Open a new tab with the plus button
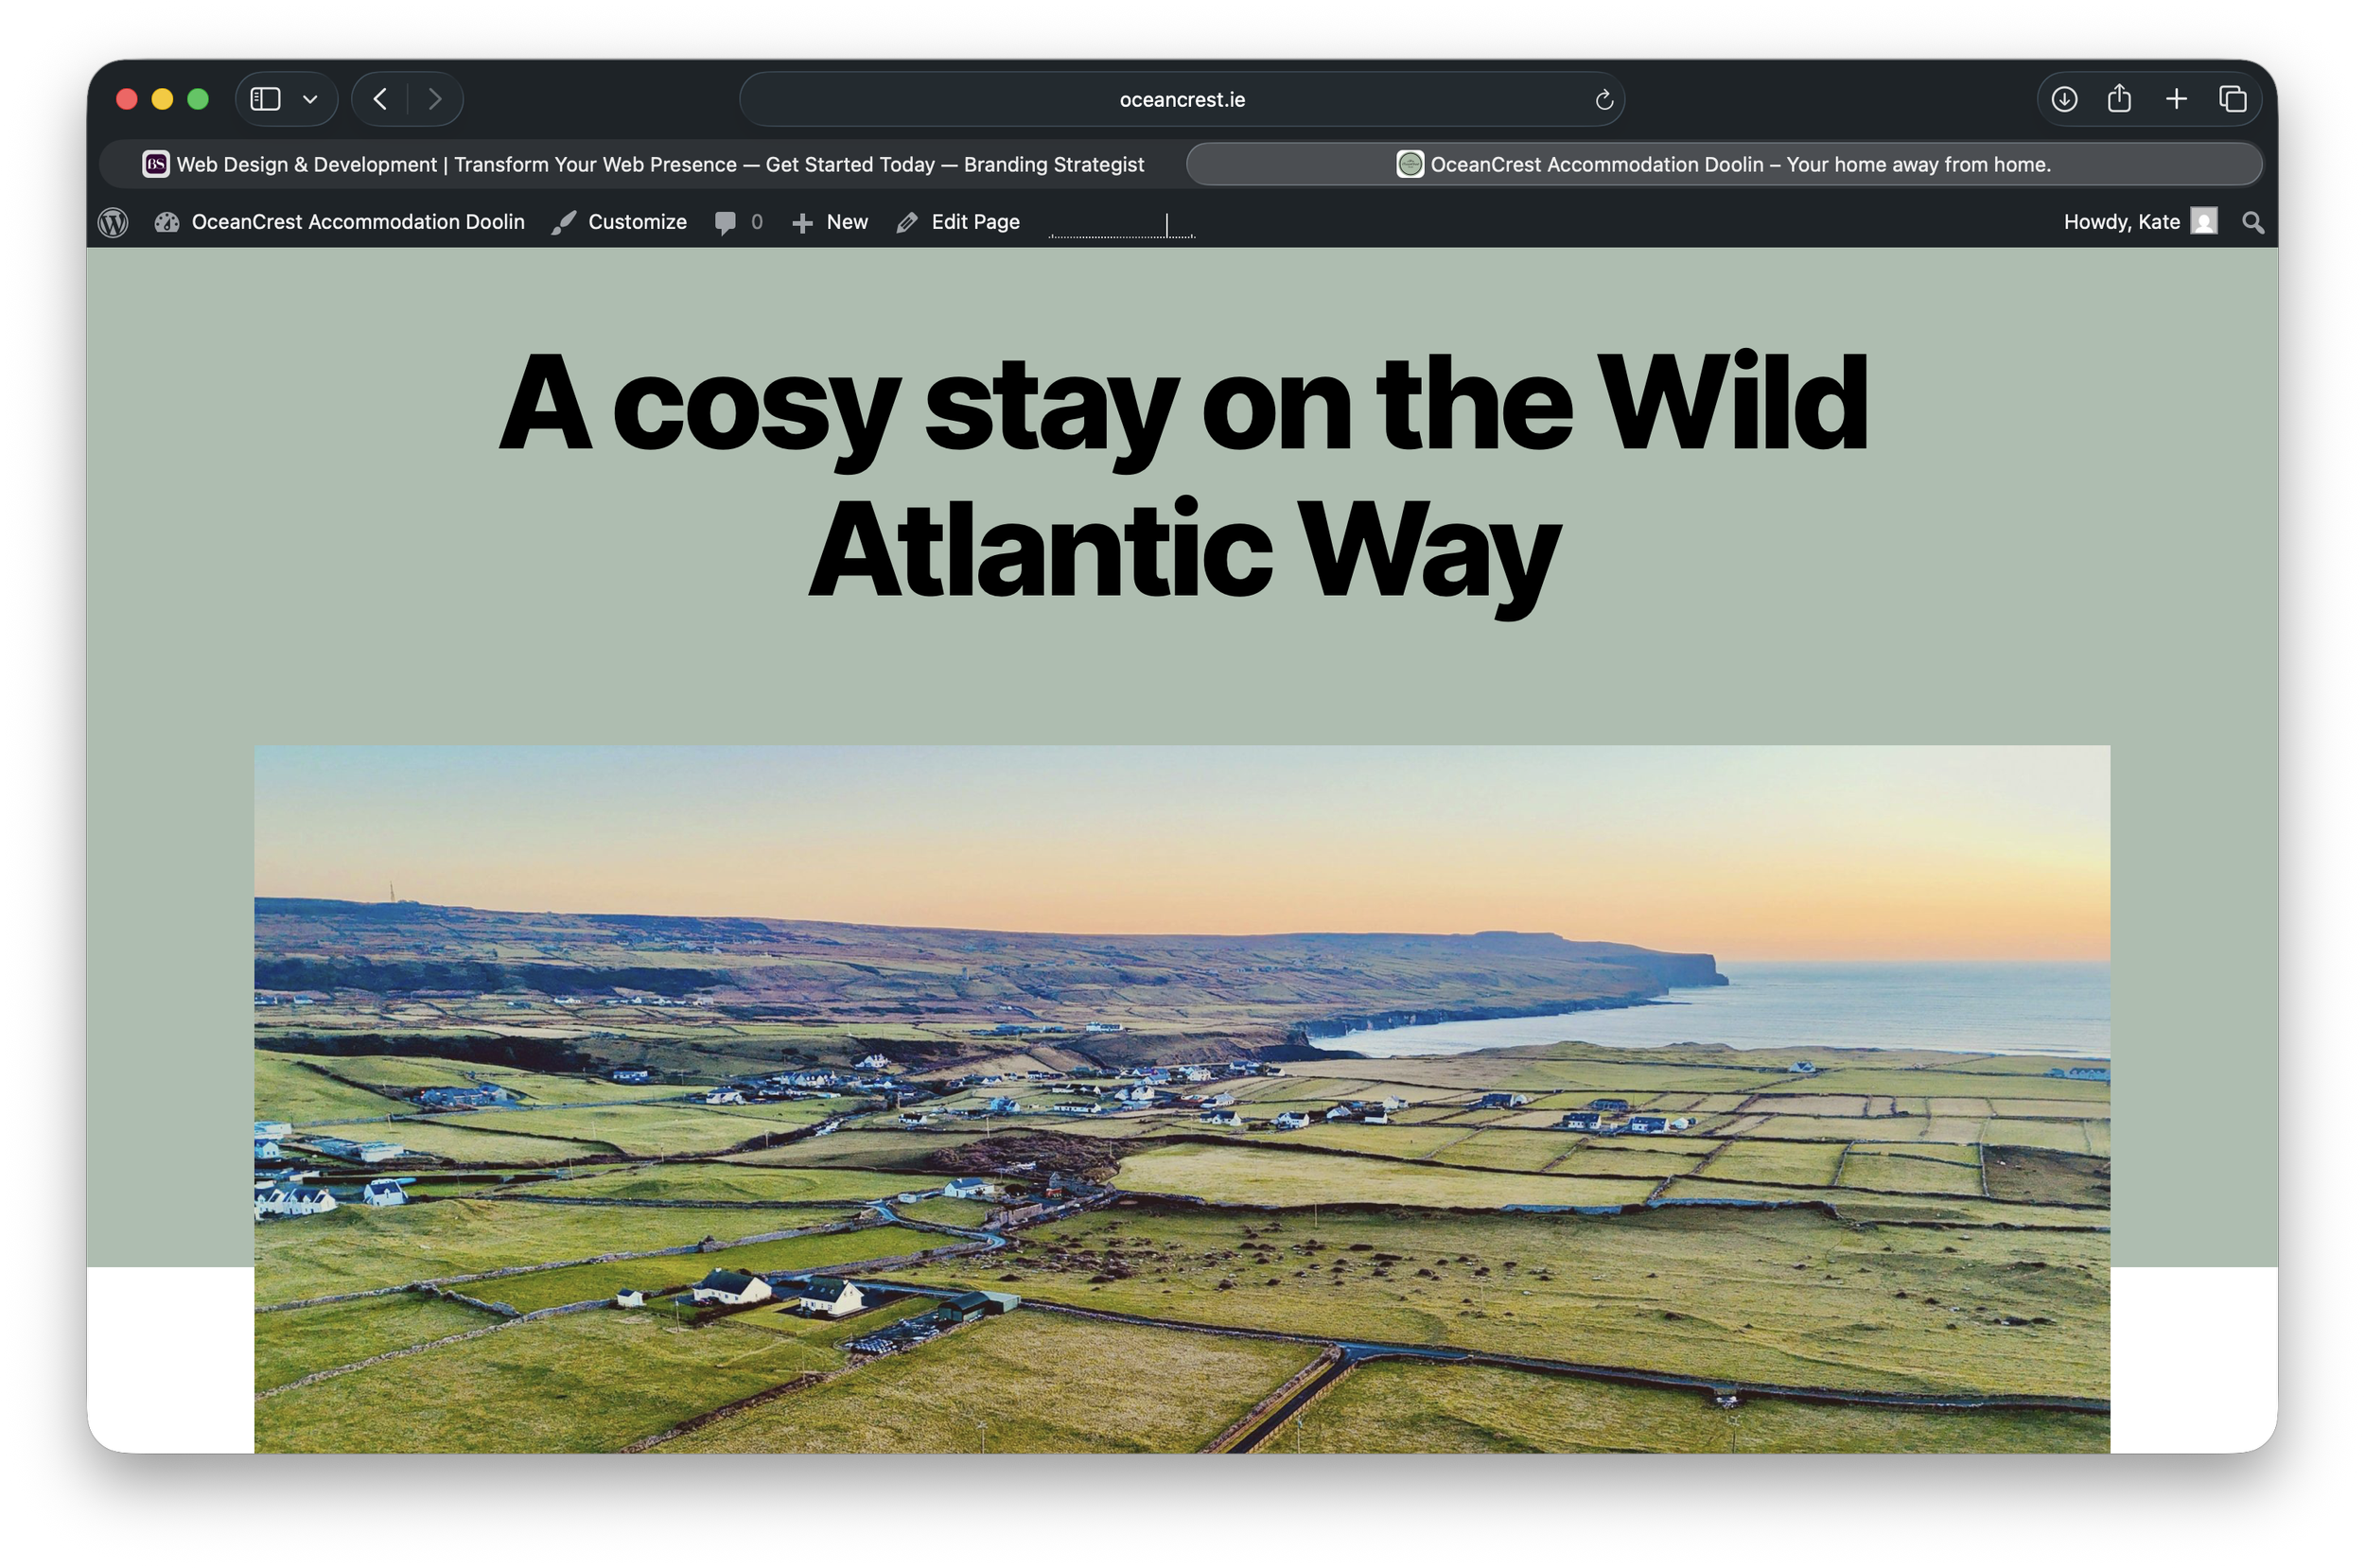2365x1568 pixels. (x=2176, y=99)
